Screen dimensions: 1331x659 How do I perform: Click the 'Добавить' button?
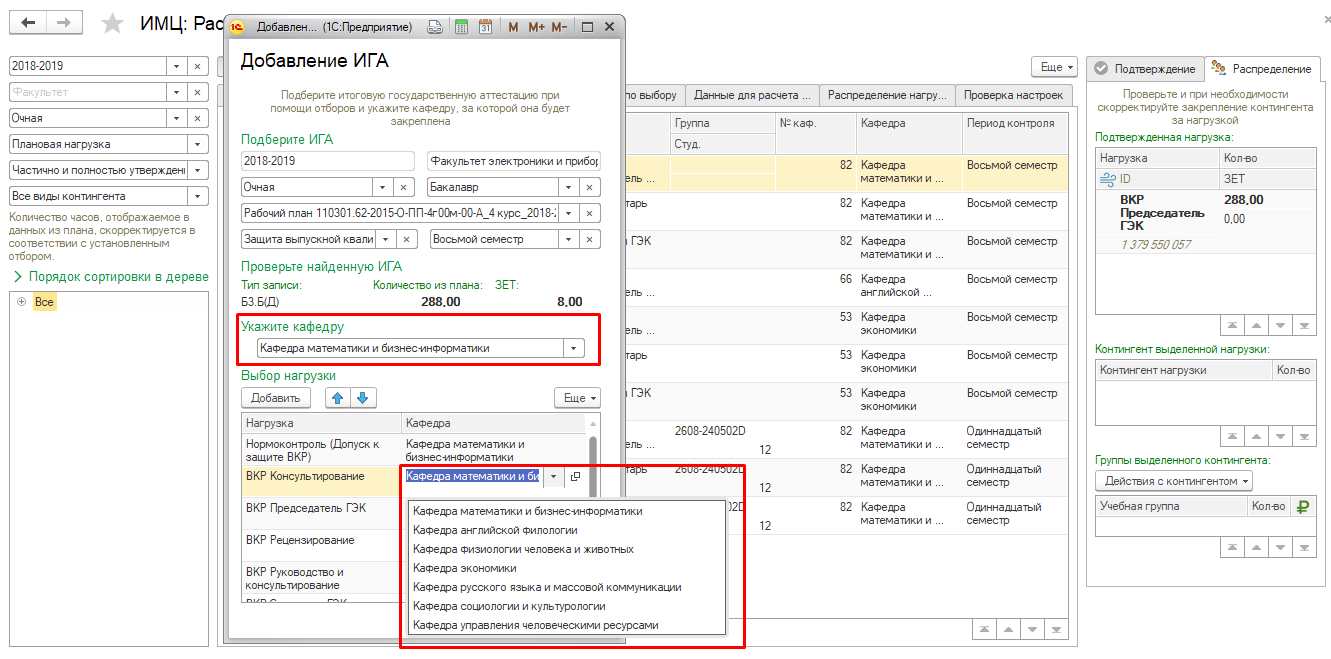point(275,398)
